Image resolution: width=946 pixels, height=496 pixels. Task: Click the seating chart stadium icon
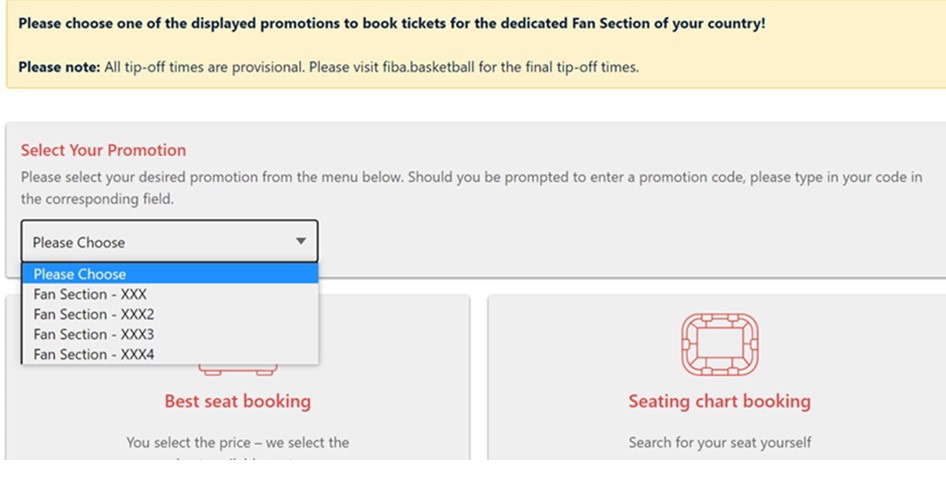[719, 345]
